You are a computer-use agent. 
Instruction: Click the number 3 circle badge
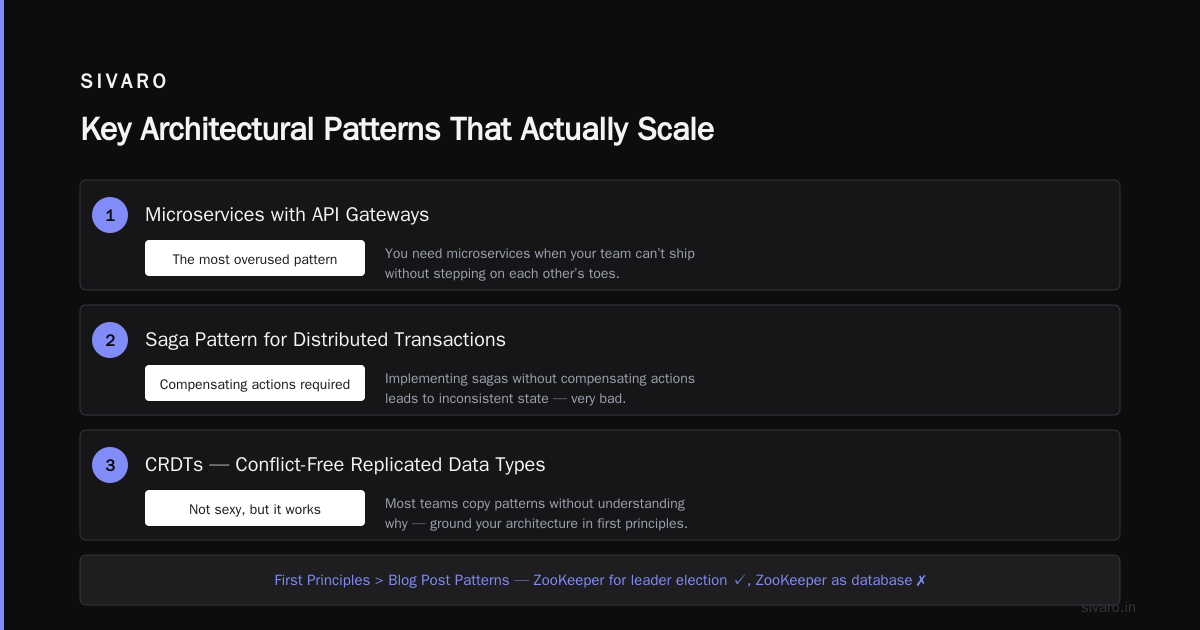(110, 465)
